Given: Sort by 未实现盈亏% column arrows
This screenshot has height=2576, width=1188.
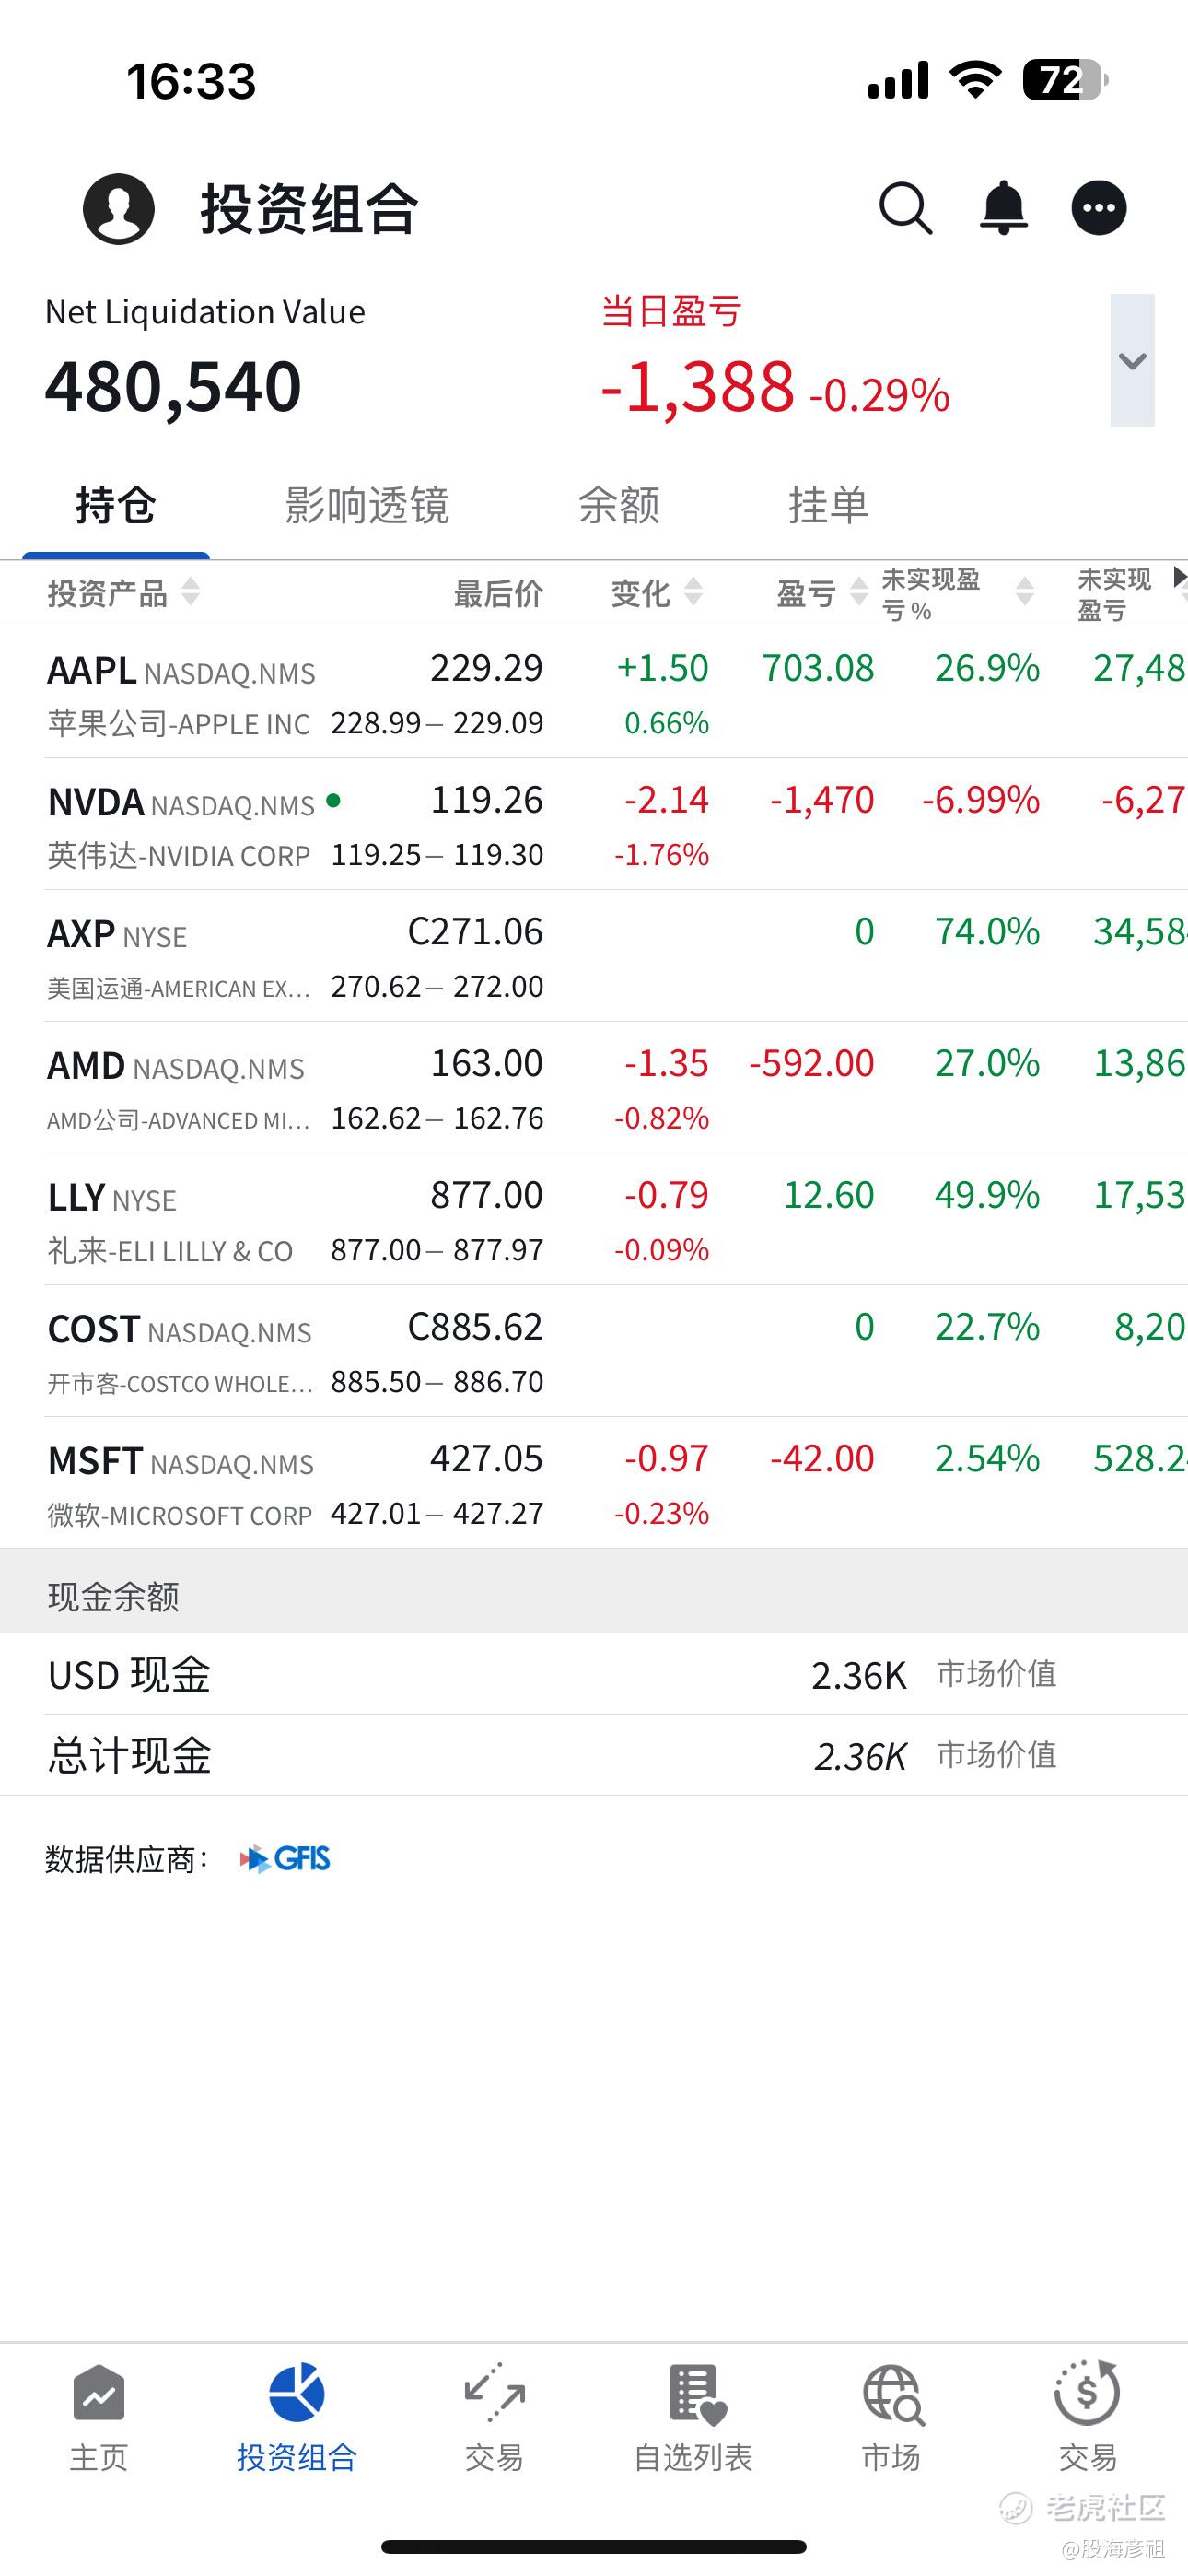Looking at the screenshot, I should click(x=1024, y=592).
